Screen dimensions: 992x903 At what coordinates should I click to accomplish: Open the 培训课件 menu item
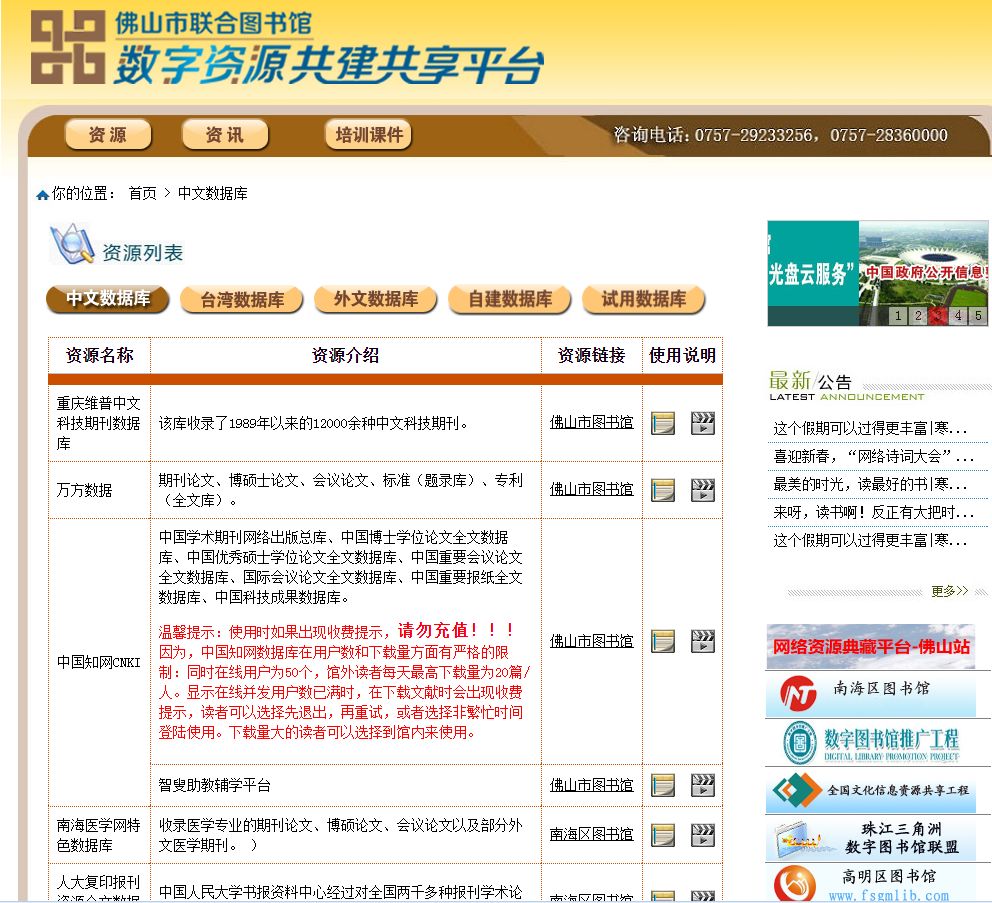pyautogui.click(x=368, y=136)
